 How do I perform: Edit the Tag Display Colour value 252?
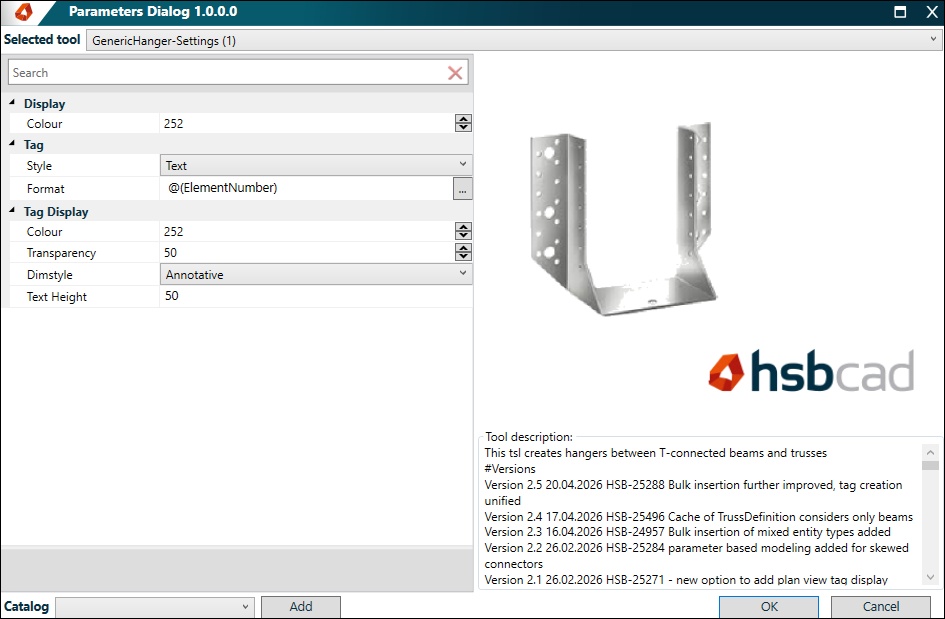pyautogui.click(x=307, y=231)
